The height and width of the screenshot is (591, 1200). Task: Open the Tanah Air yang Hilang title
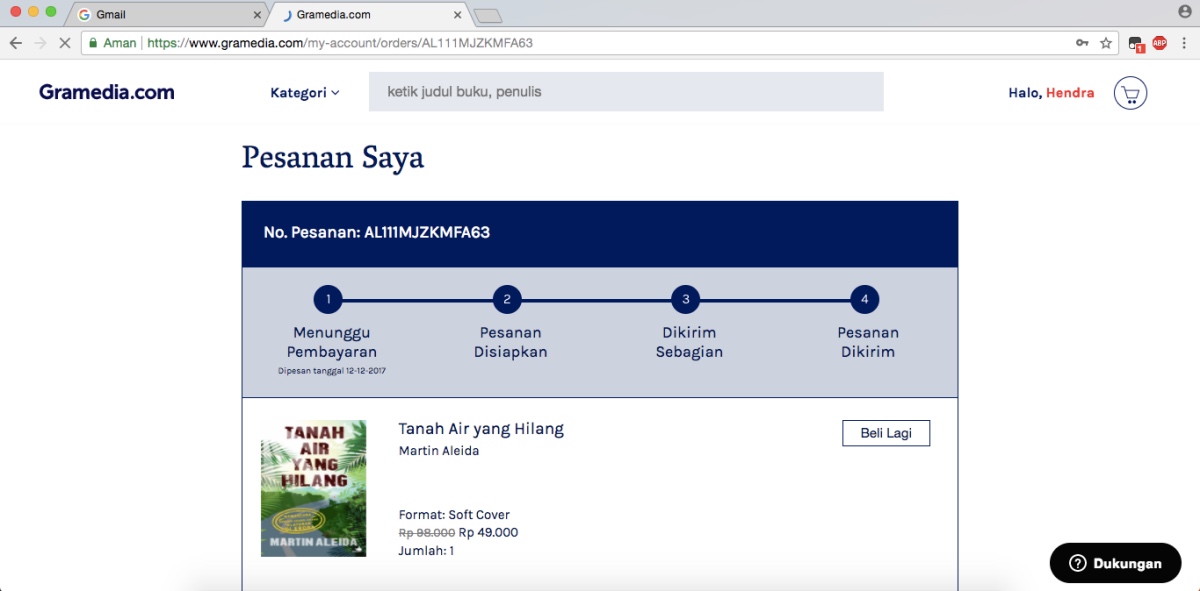click(481, 429)
